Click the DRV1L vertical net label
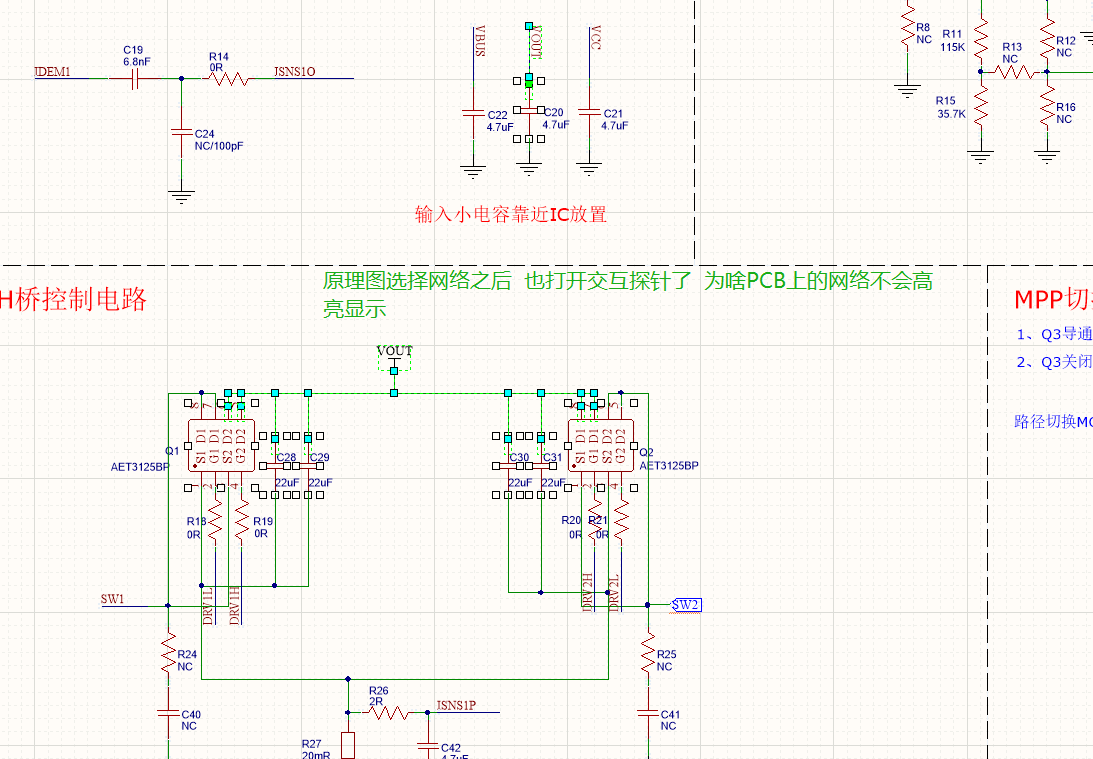This screenshot has width=1093, height=759. (208, 605)
